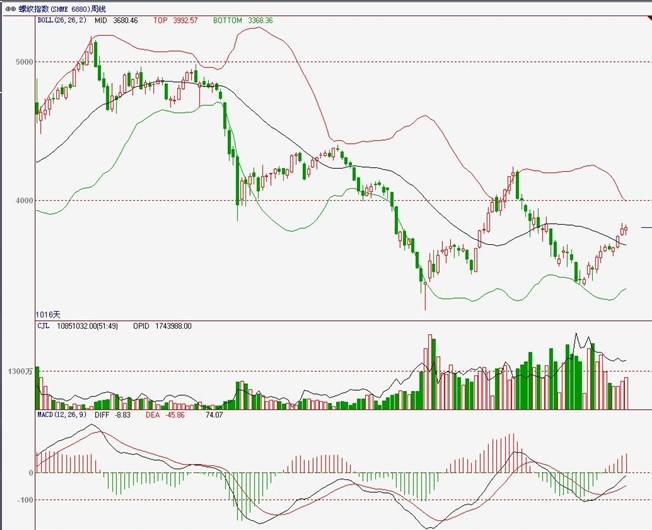Image resolution: width=652 pixels, height=530 pixels.
Task: Click the dark red corner marker at top right
Action: coord(649,17)
